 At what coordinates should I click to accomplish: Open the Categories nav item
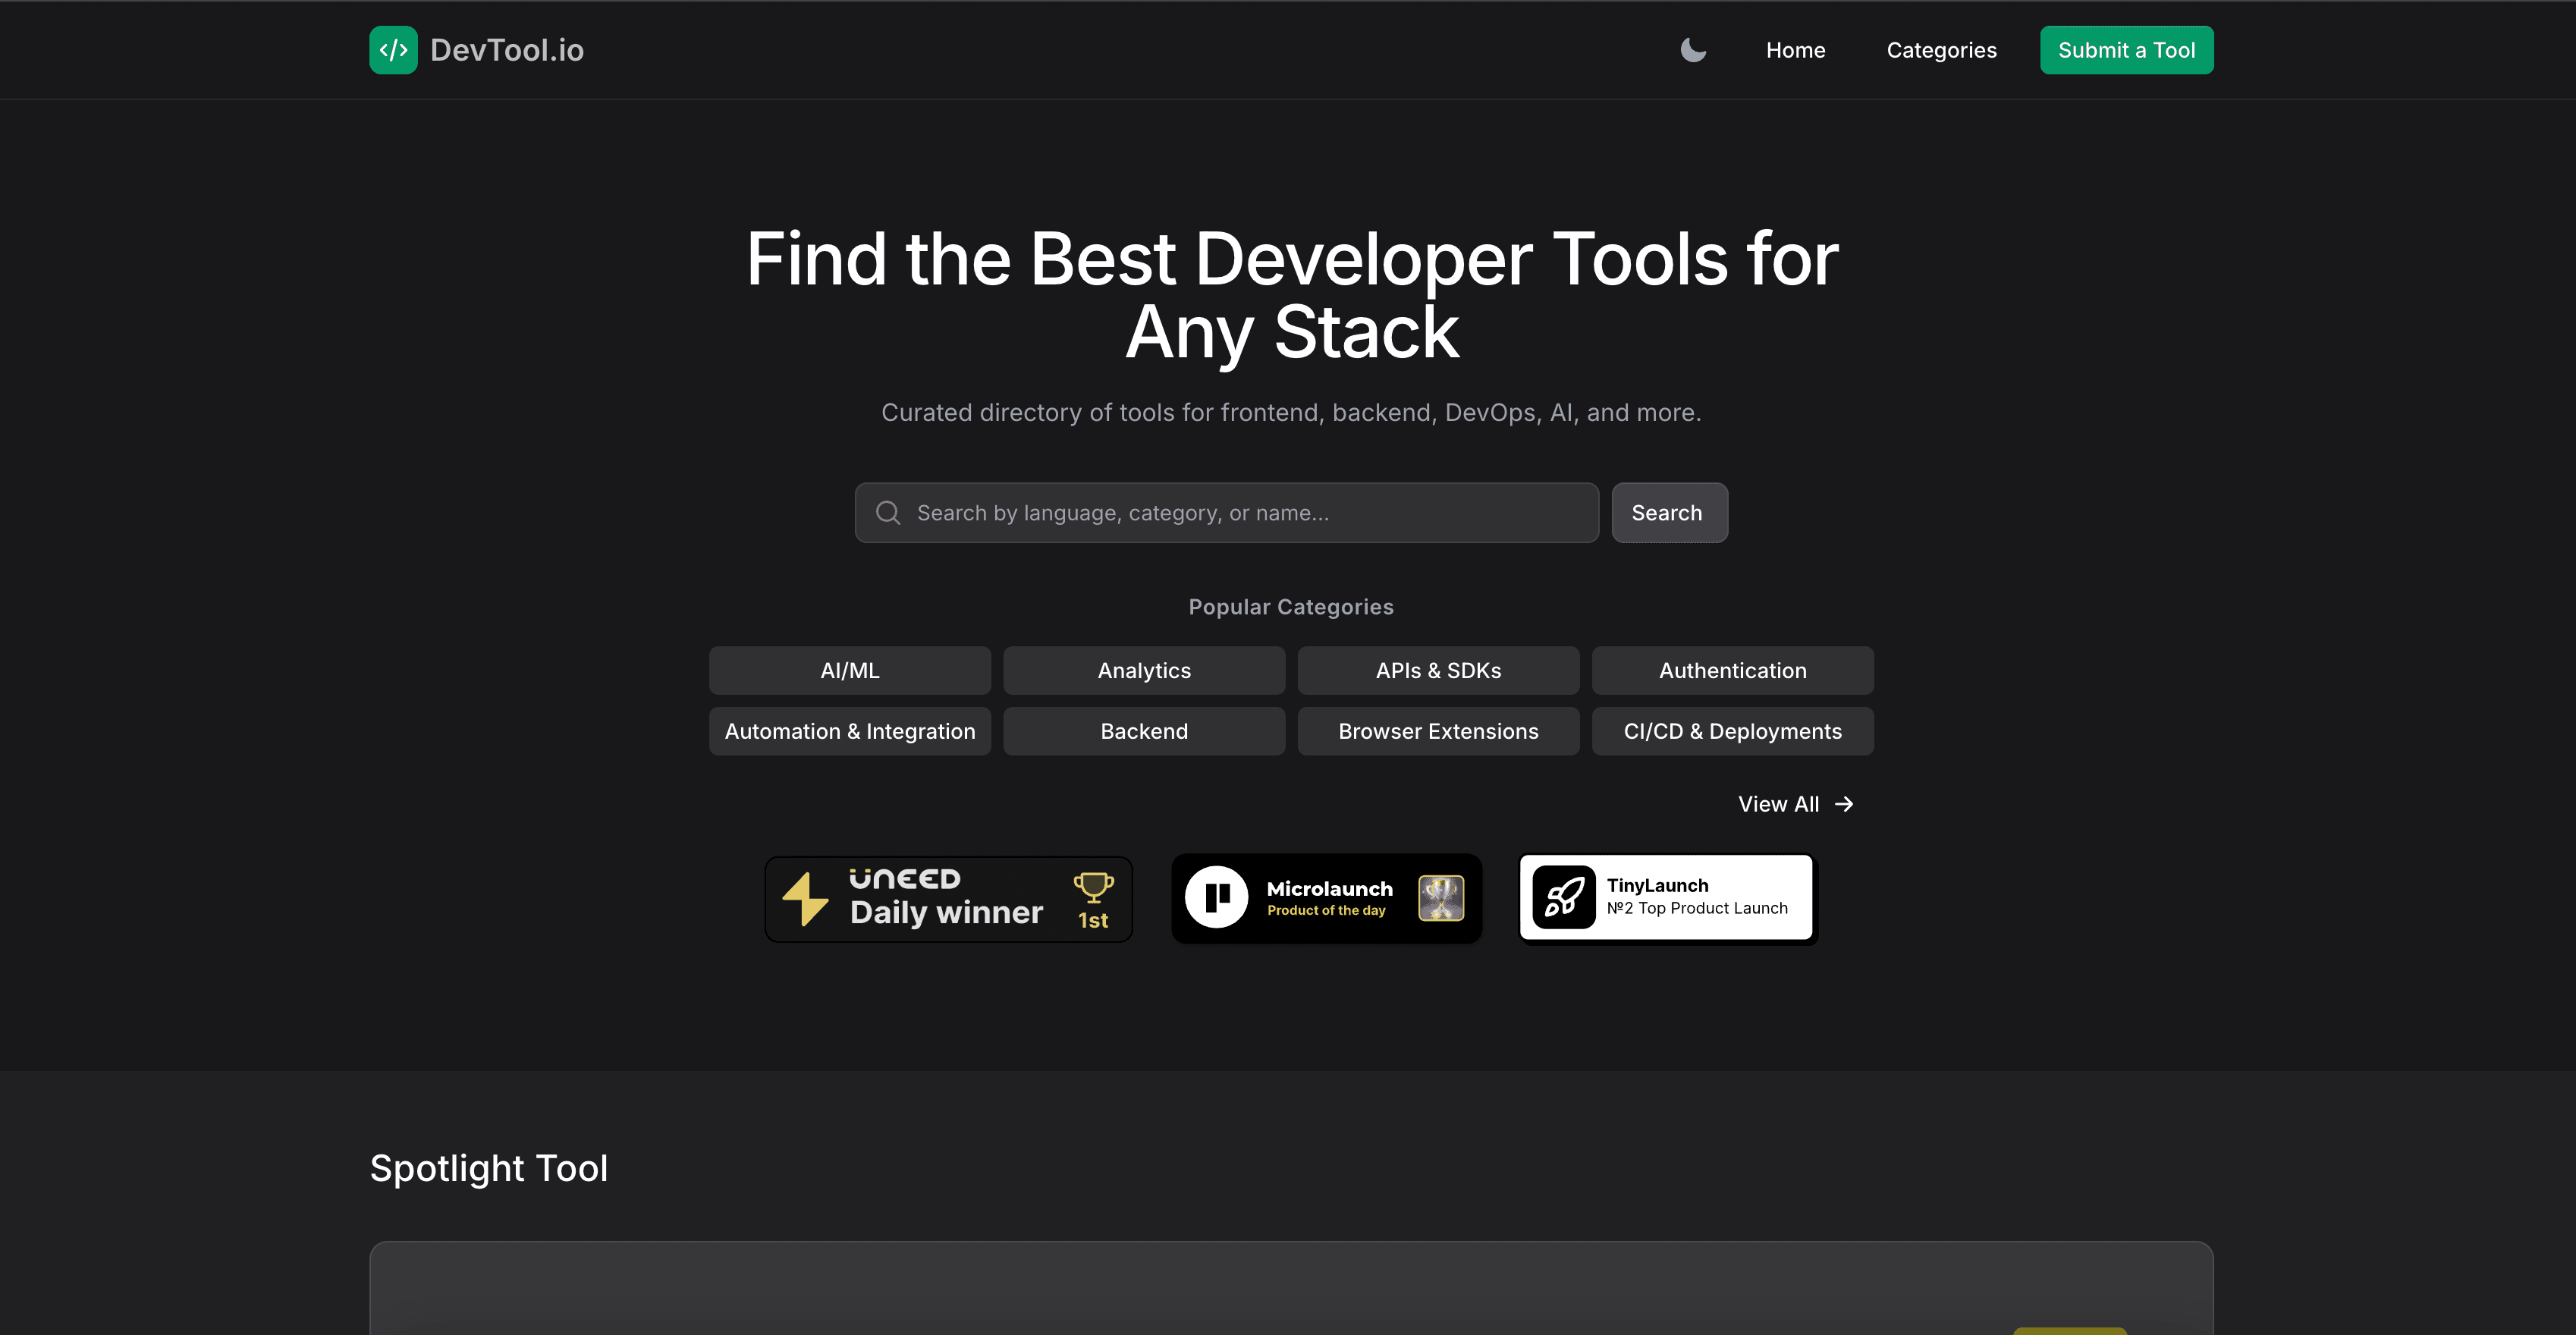coord(1941,50)
